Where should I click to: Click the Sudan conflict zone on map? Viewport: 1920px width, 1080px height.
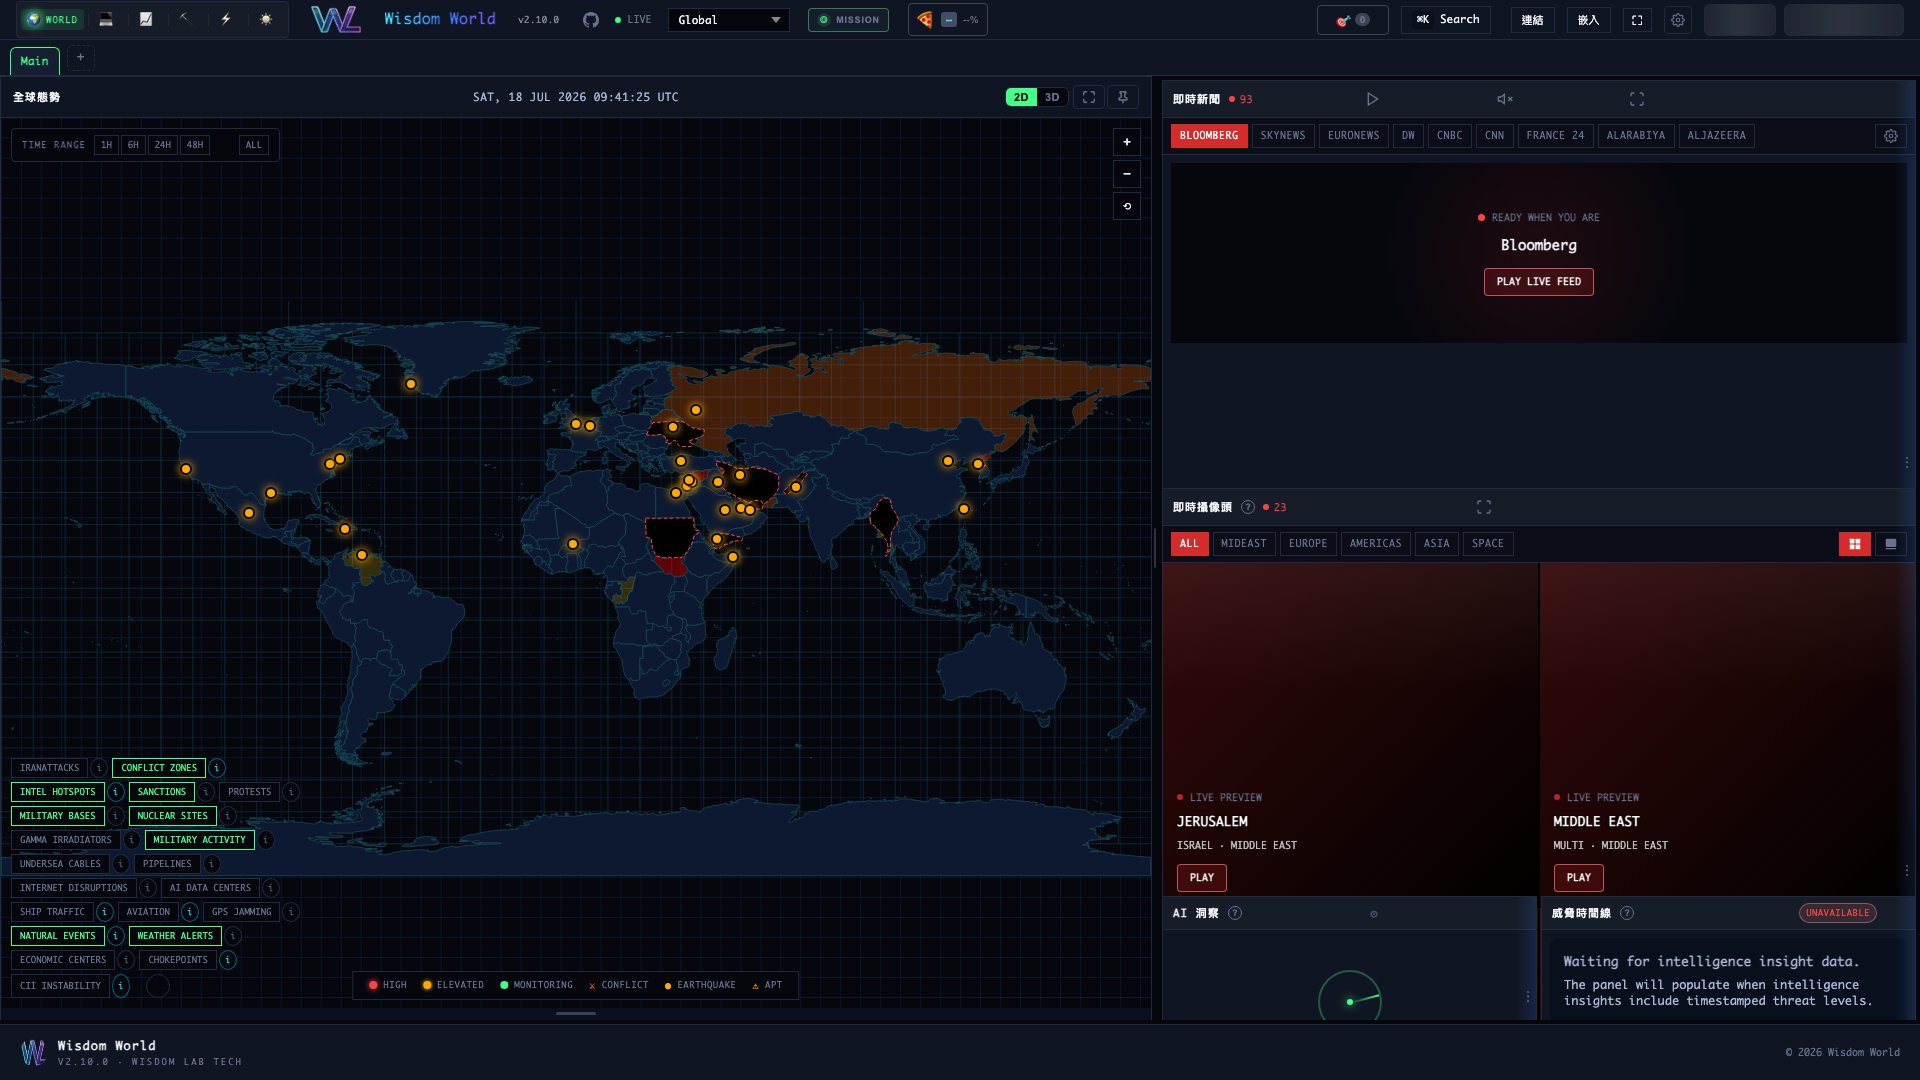(x=670, y=537)
